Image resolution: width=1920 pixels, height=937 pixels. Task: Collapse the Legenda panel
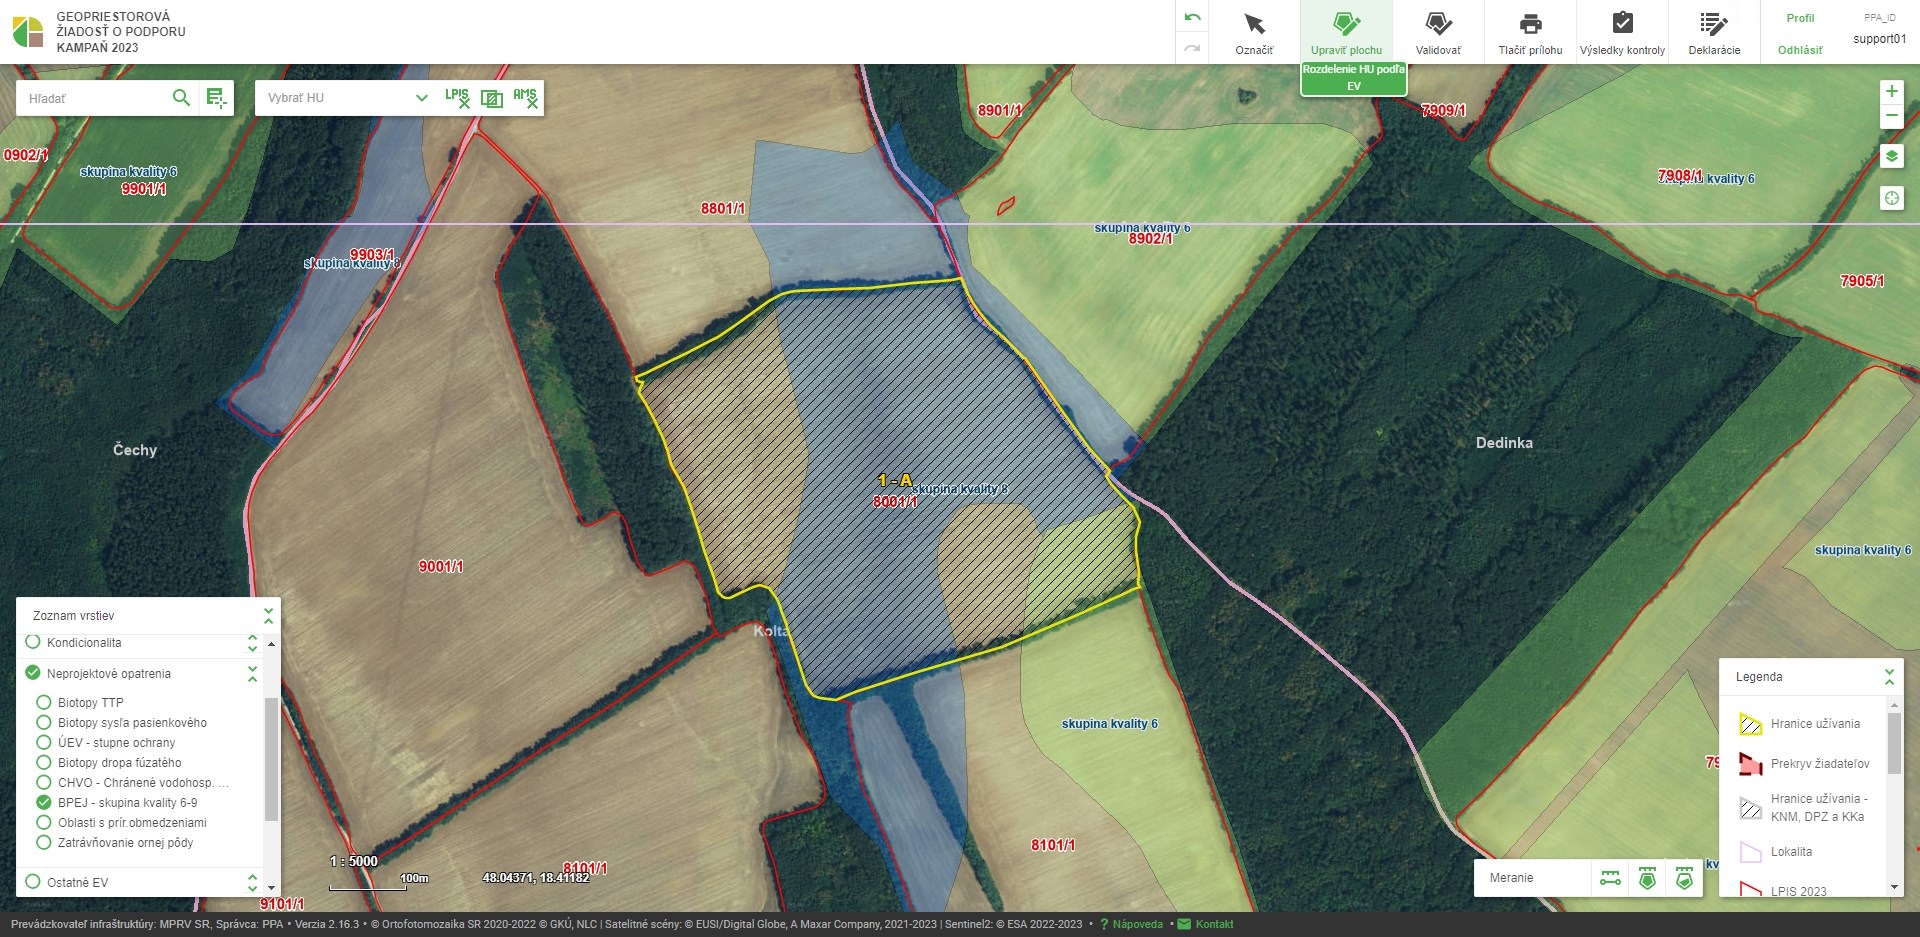pyautogui.click(x=1889, y=676)
